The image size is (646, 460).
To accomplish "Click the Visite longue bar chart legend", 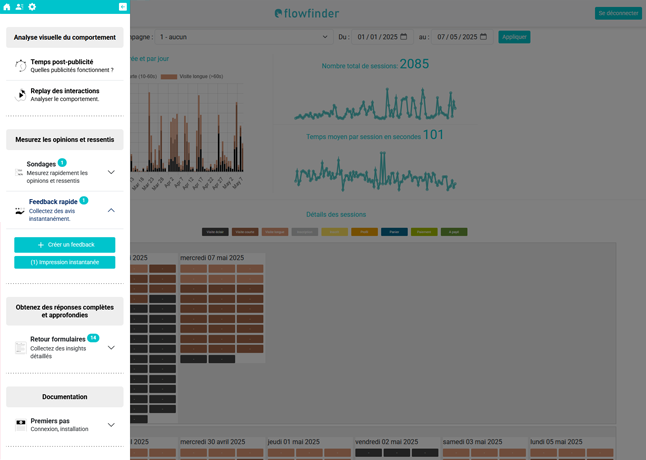I will point(192,76).
